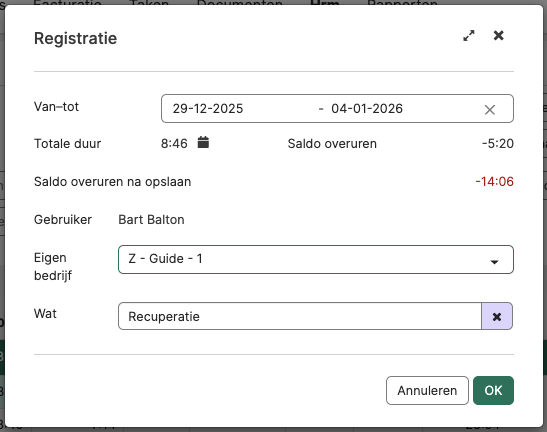Click the Saldo overuren label

pyautogui.click(x=332, y=143)
